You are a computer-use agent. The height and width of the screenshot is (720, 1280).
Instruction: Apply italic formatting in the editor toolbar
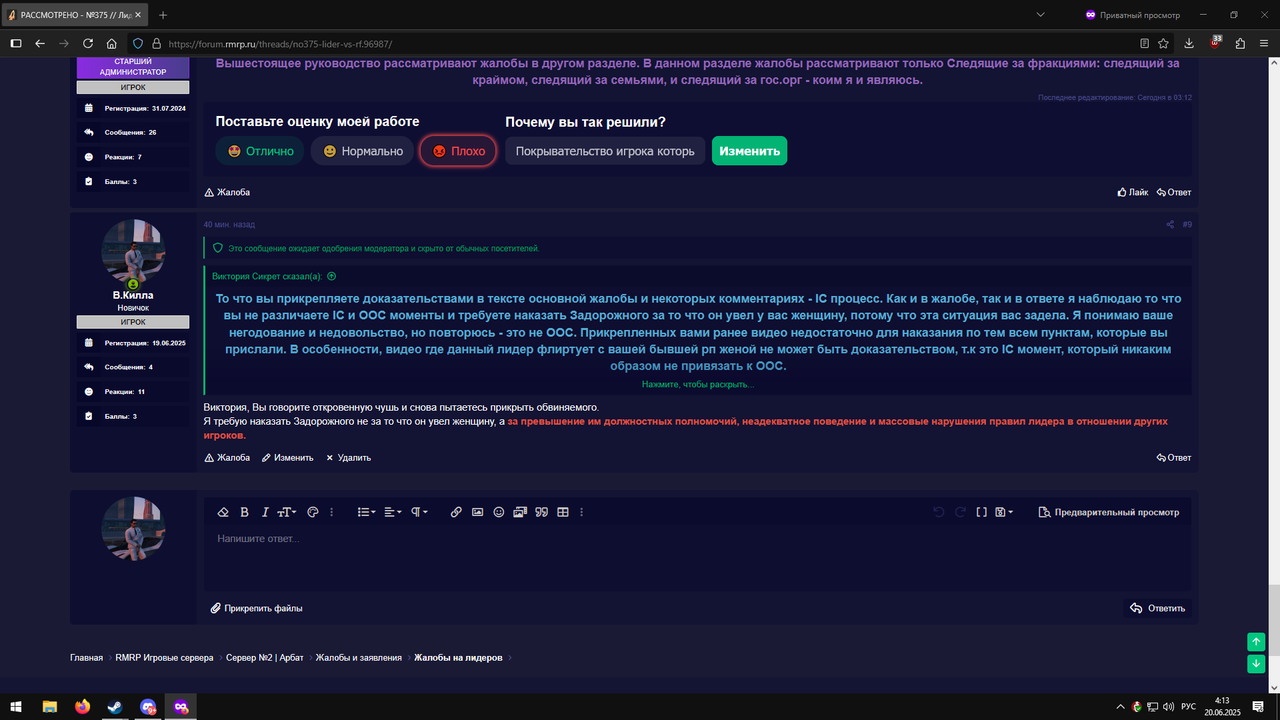264,511
